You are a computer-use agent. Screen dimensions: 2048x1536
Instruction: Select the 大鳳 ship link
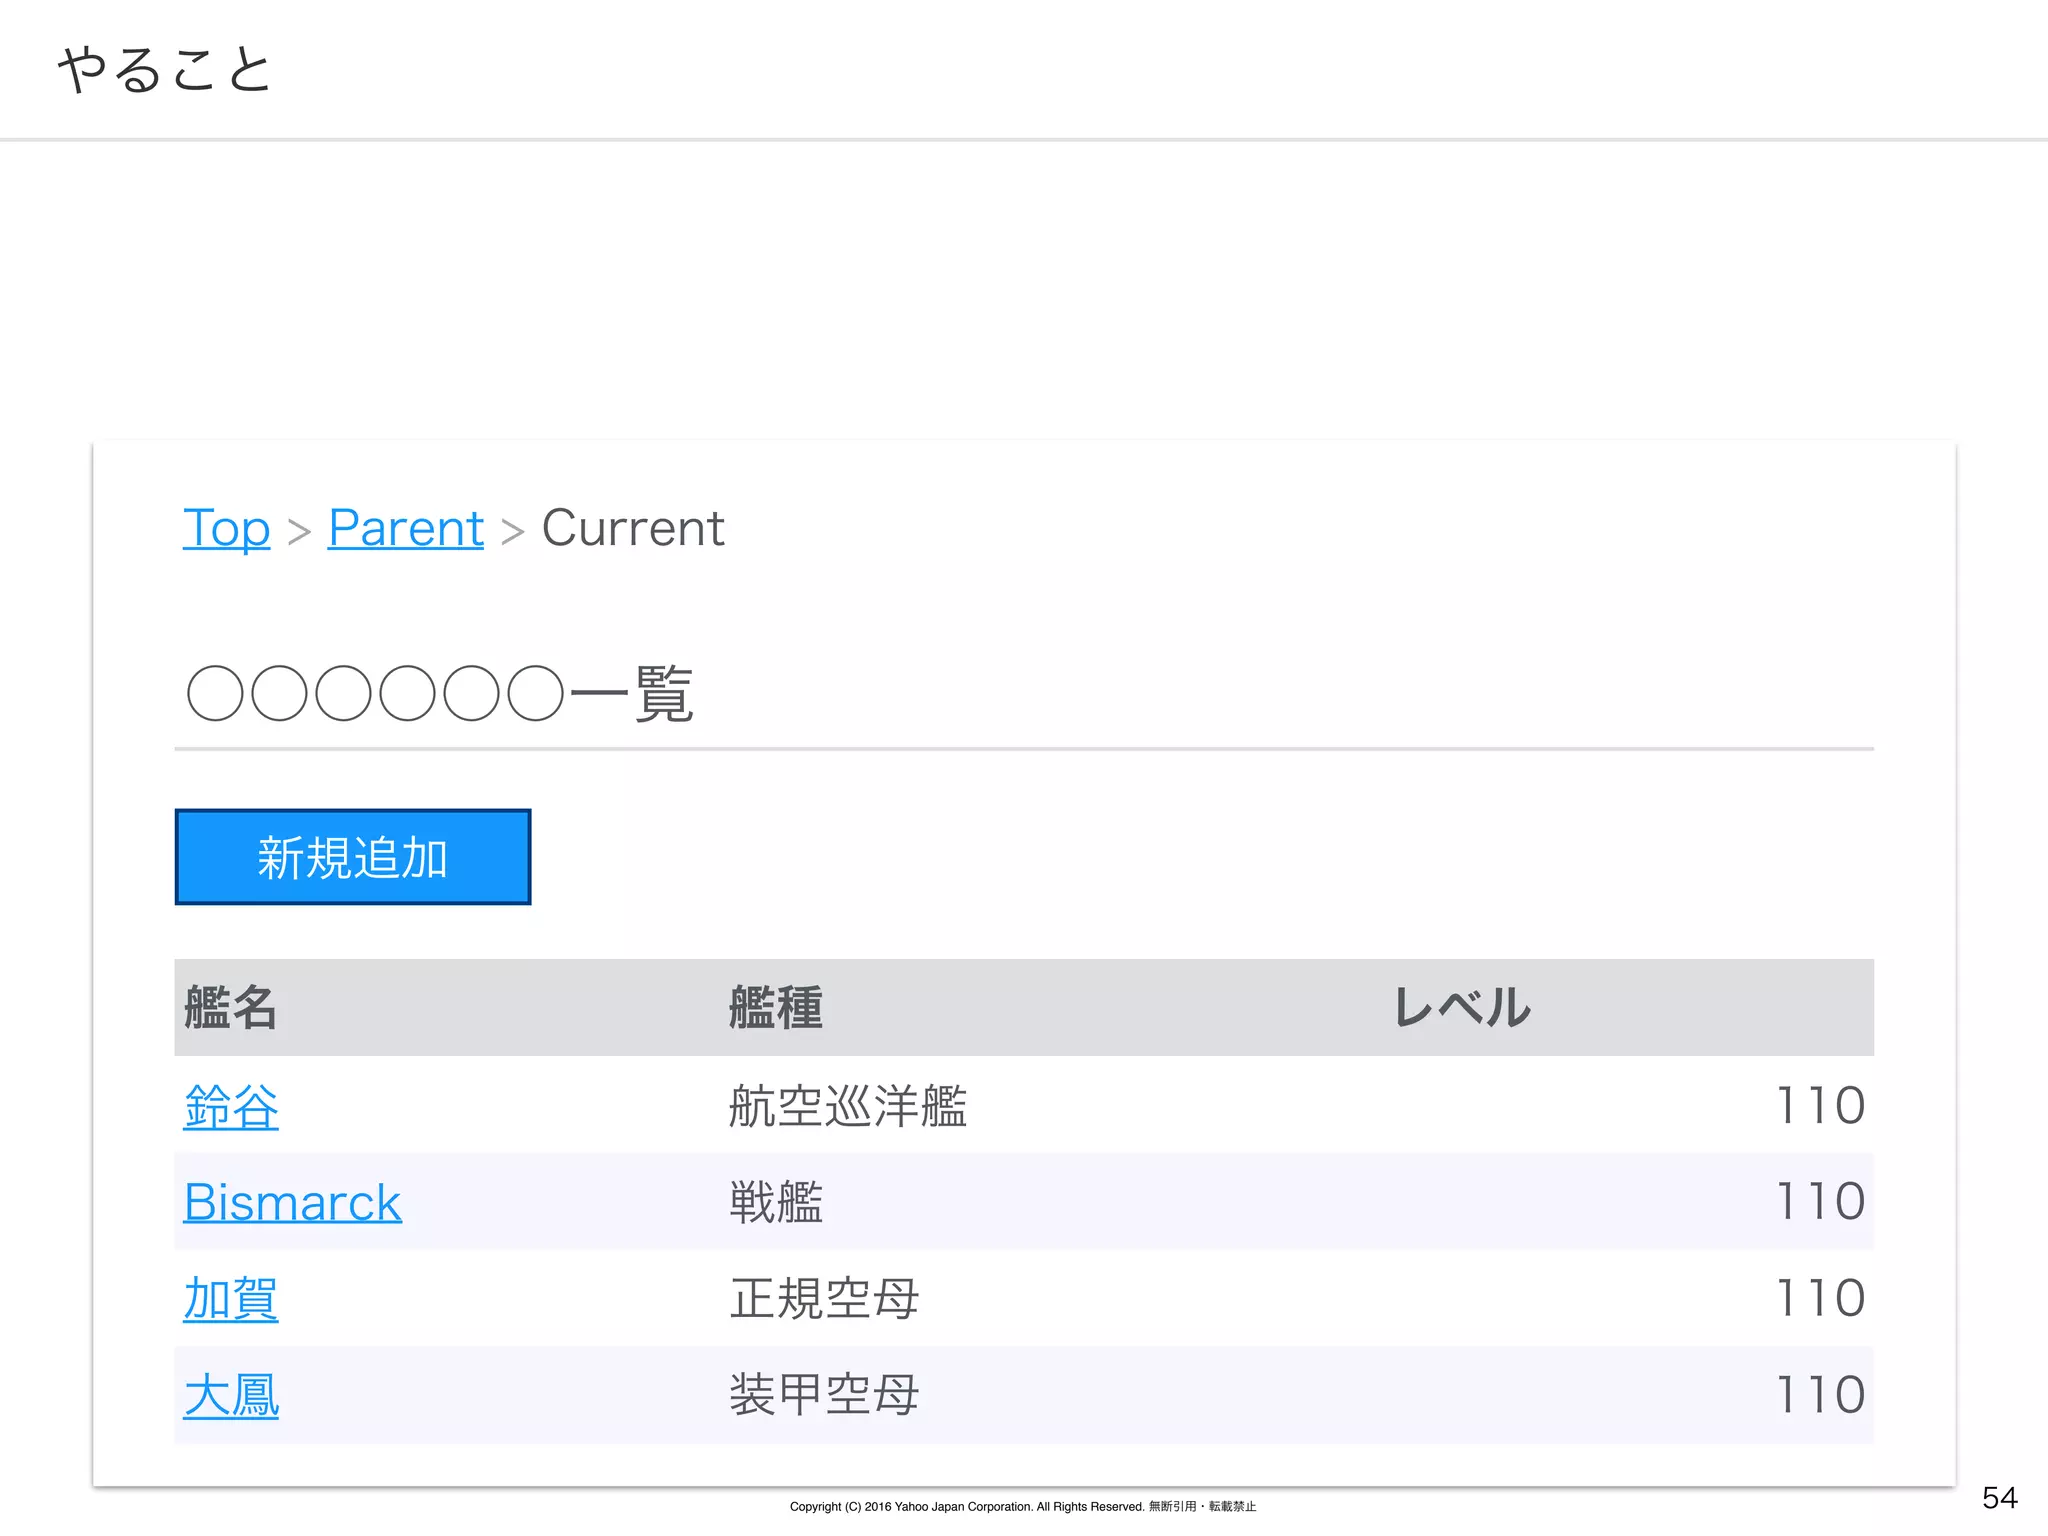click(231, 1395)
